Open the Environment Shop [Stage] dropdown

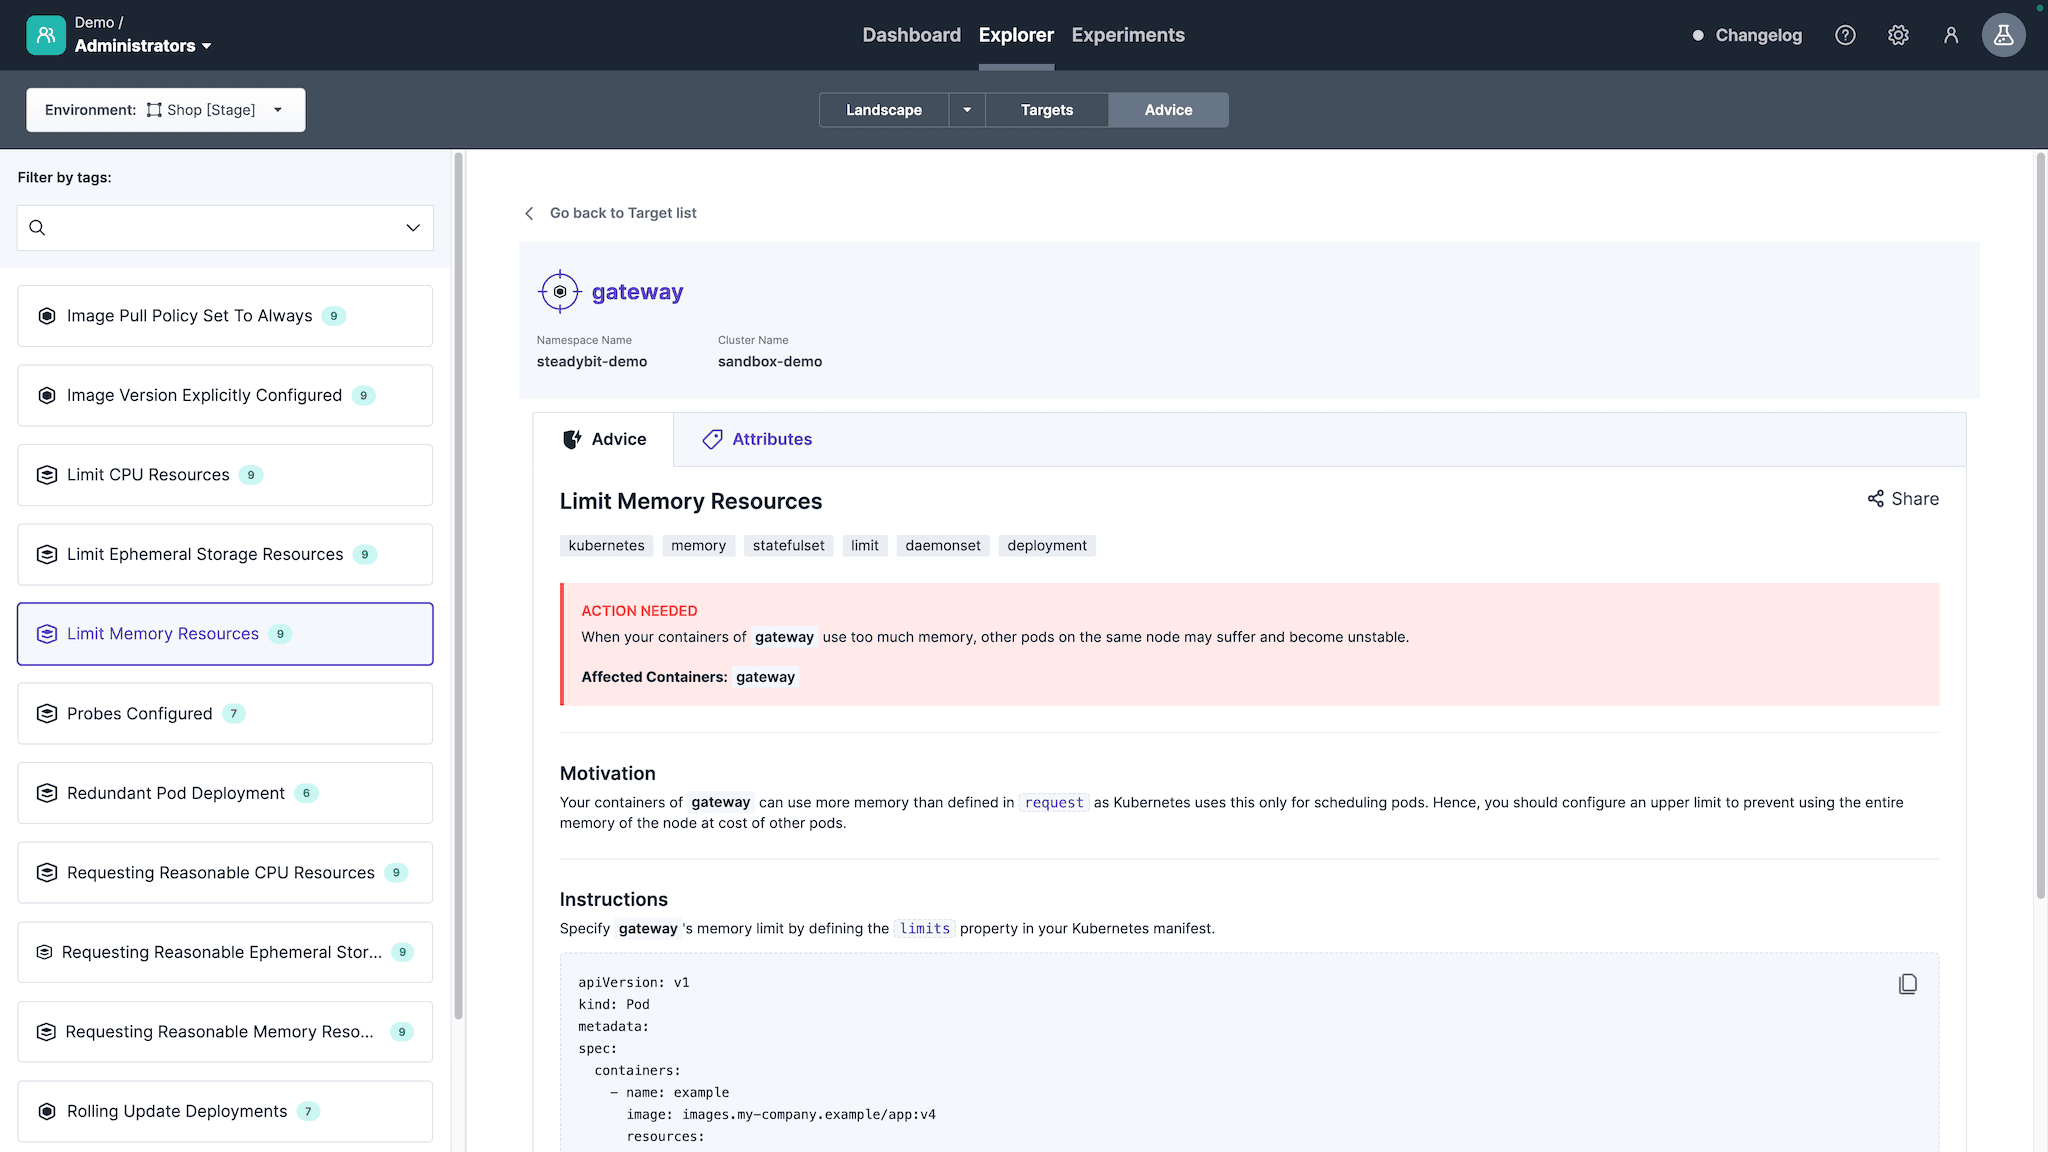[x=166, y=110]
